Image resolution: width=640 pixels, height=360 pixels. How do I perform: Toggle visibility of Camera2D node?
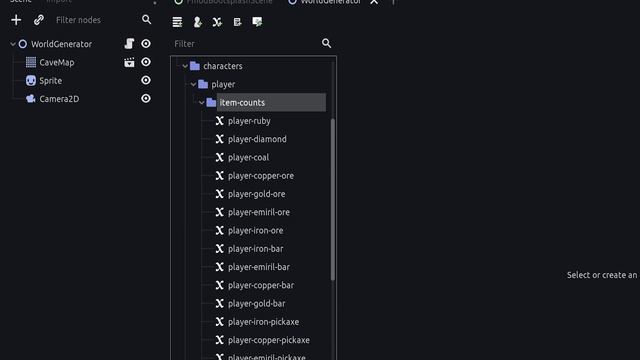pyautogui.click(x=146, y=99)
